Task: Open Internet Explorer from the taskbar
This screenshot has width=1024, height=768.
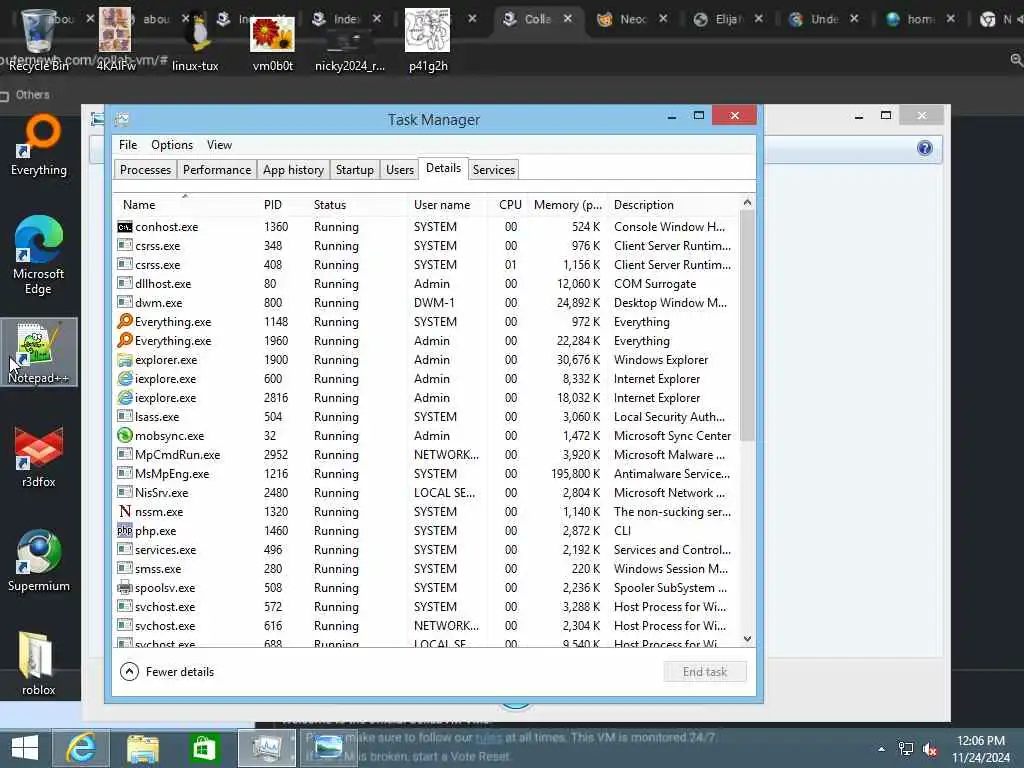Action: click(81, 748)
